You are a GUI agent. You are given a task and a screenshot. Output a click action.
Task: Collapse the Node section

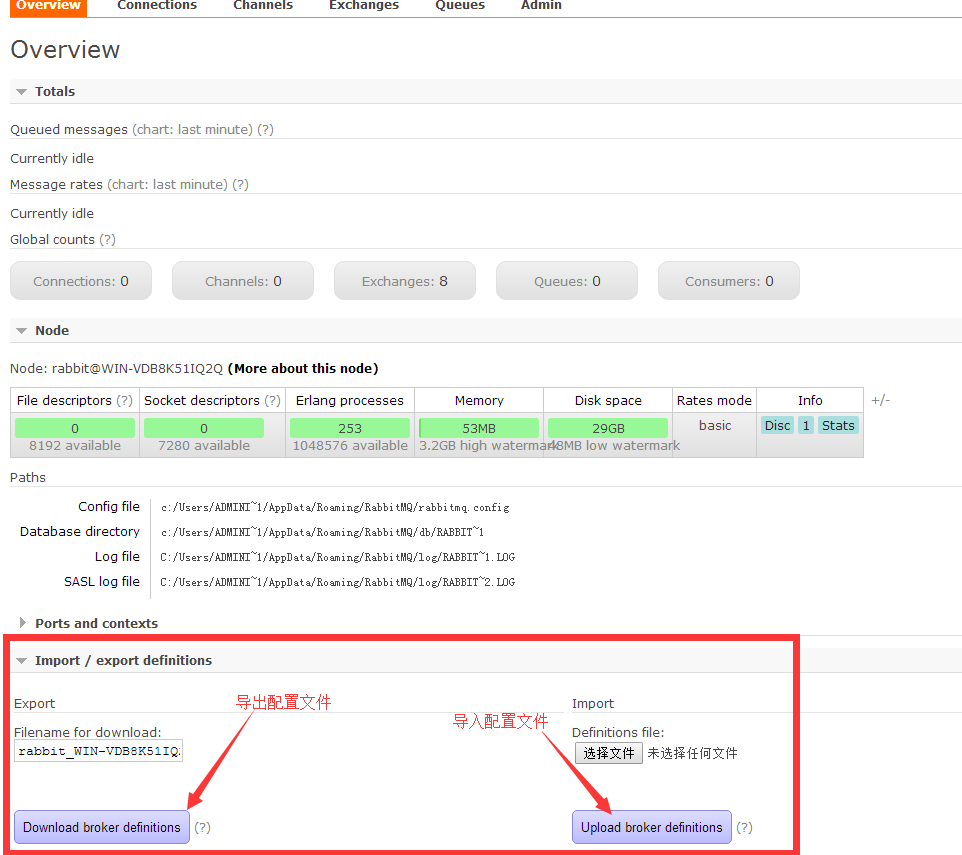[x=52, y=331]
